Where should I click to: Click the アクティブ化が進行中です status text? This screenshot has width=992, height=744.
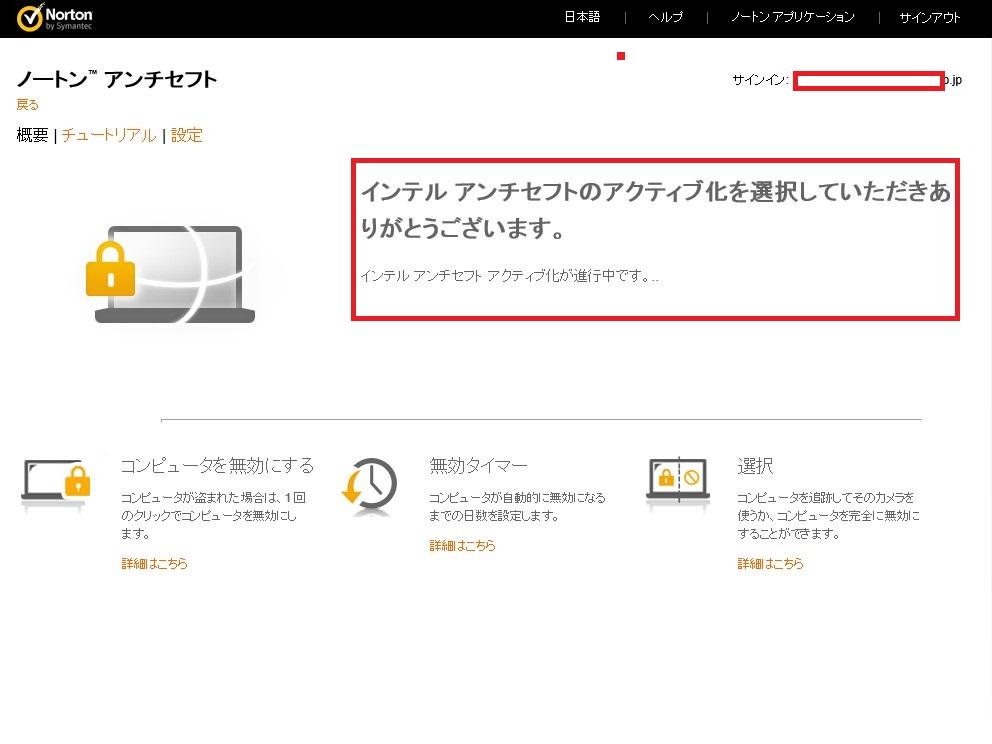click(x=509, y=276)
